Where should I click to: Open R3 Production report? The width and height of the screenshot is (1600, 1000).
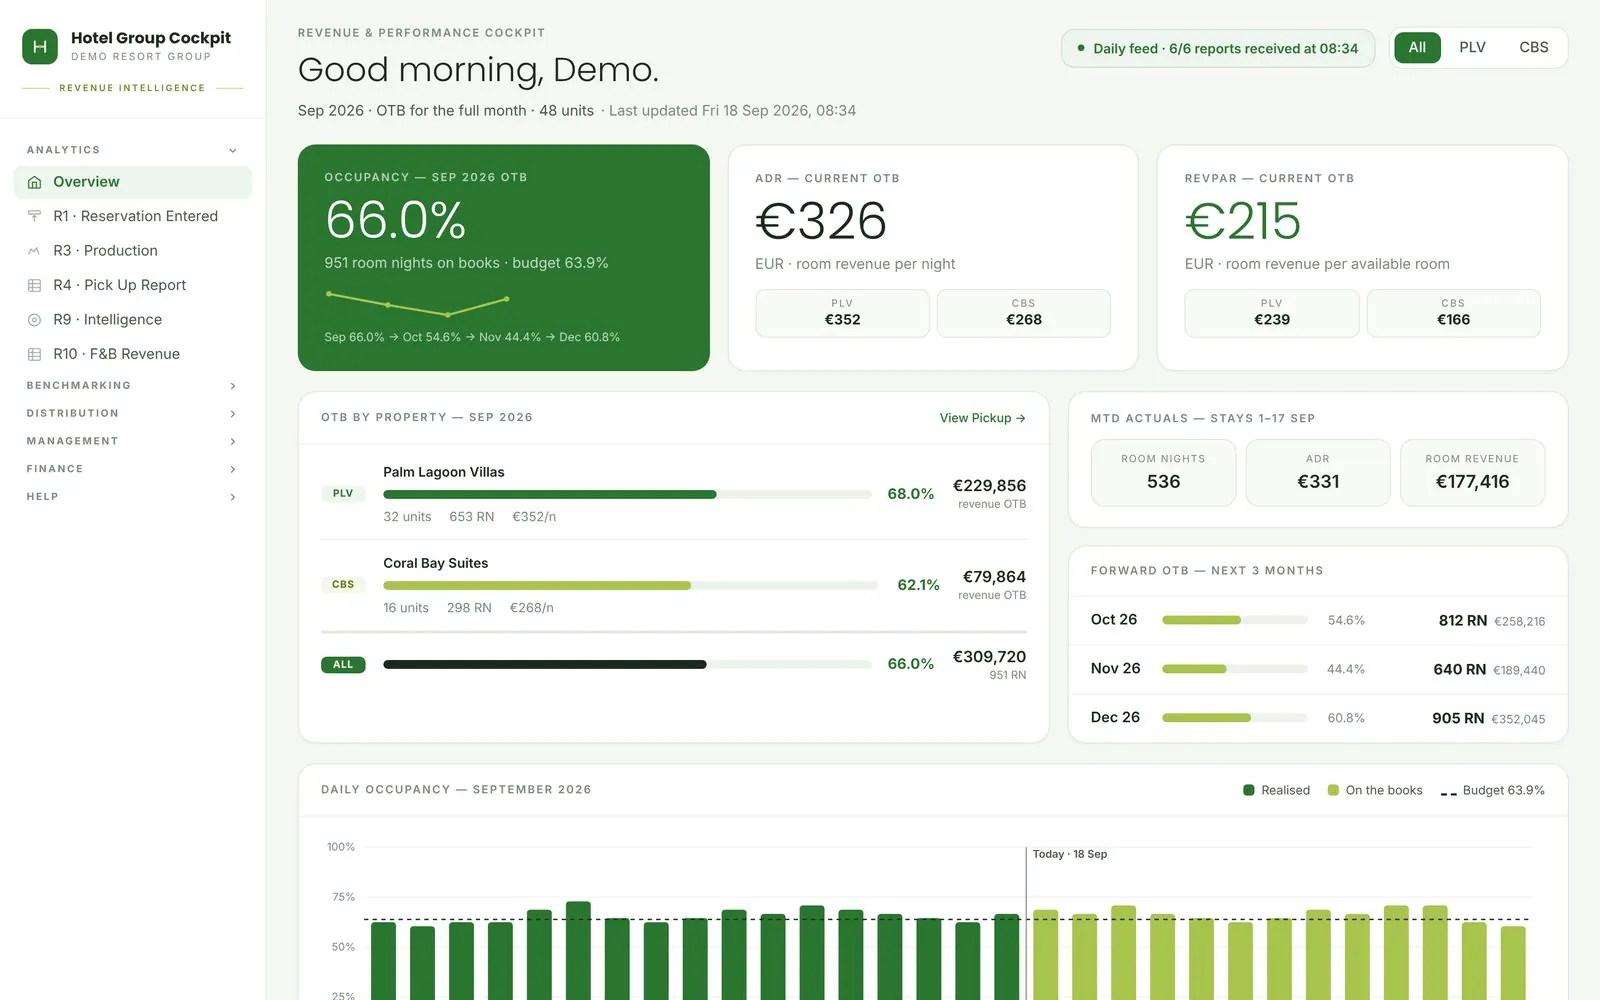click(x=133, y=251)
